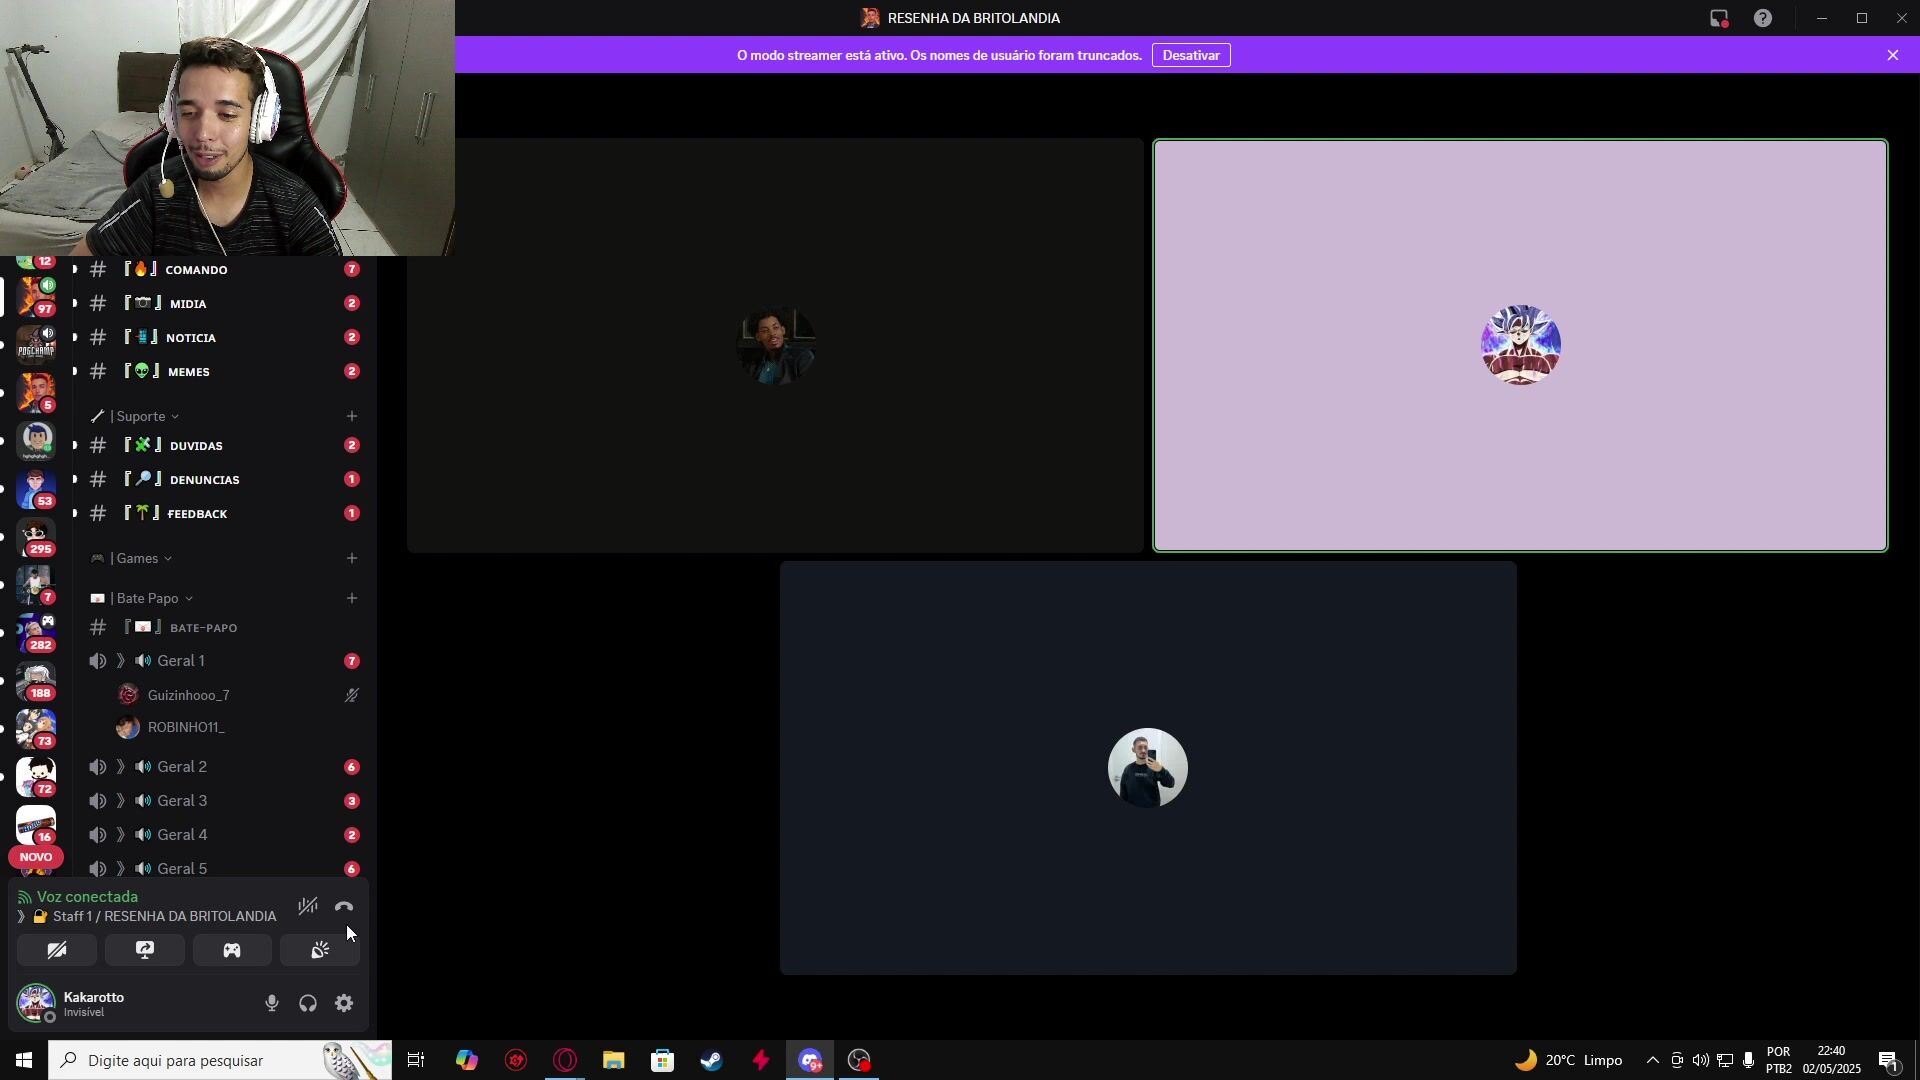Add a channel to the Suporte category
This screenshot has height=1080, width=1920.
[x=352, y=416]
